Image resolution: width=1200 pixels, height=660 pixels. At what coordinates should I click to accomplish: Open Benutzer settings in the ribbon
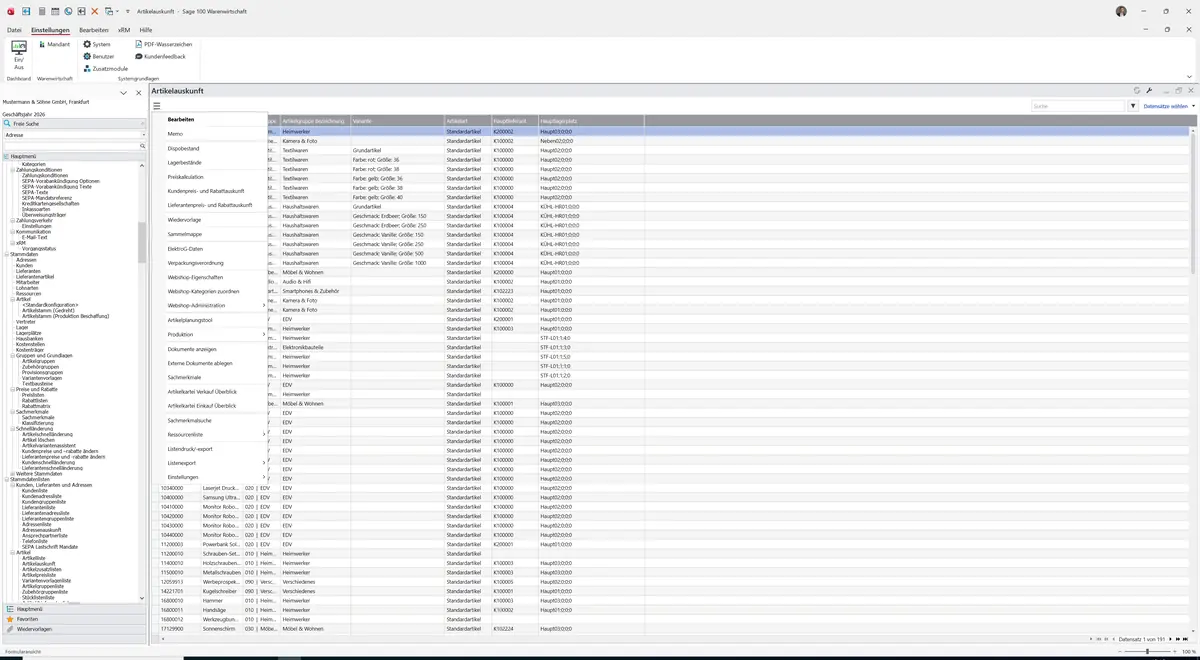(x=99, y=57)
